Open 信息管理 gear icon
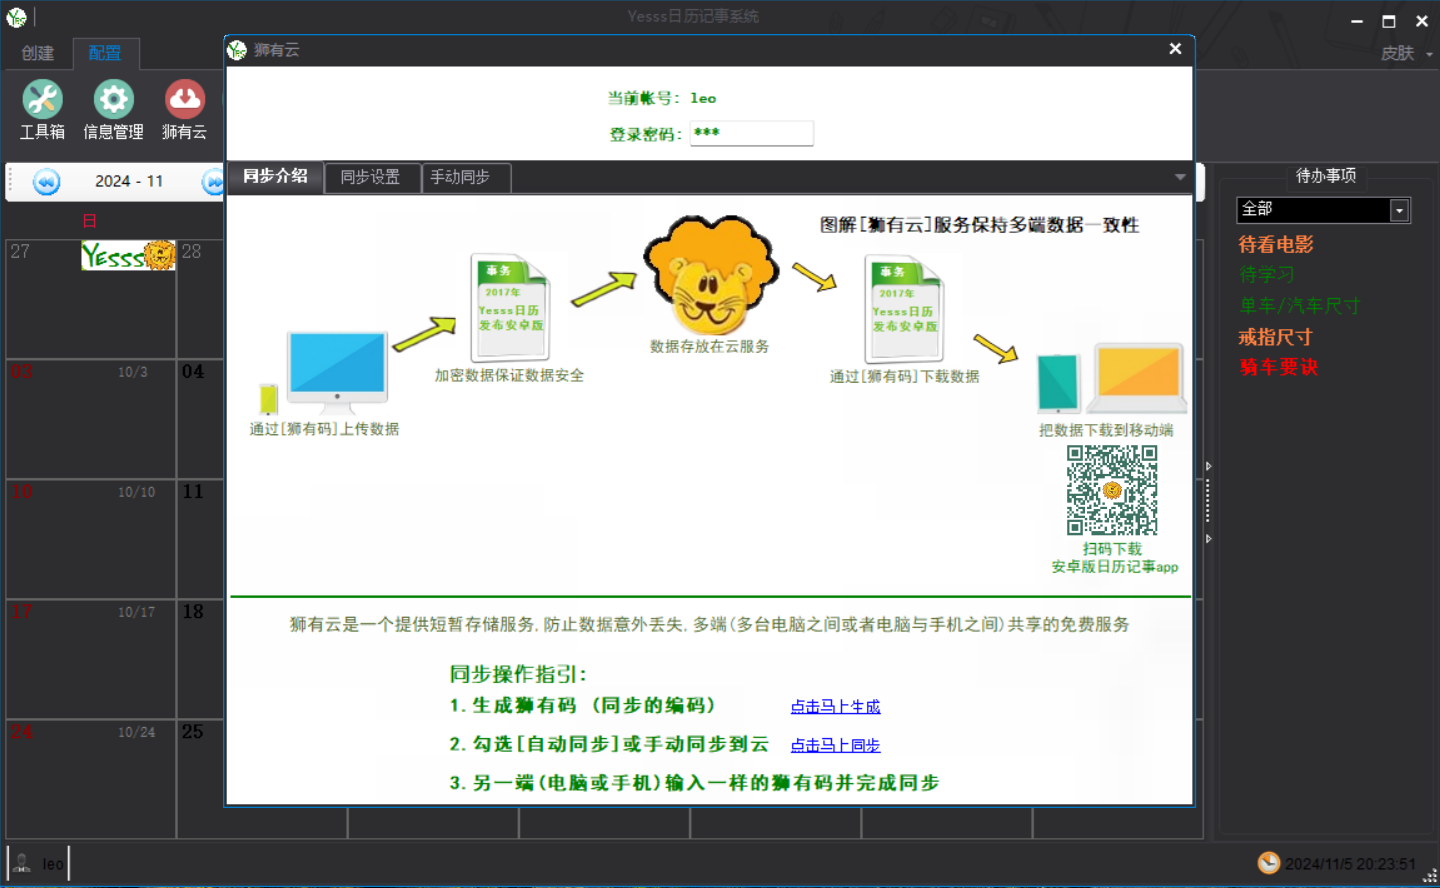Viewport: 1440px width, 888px height. point(113,100)
